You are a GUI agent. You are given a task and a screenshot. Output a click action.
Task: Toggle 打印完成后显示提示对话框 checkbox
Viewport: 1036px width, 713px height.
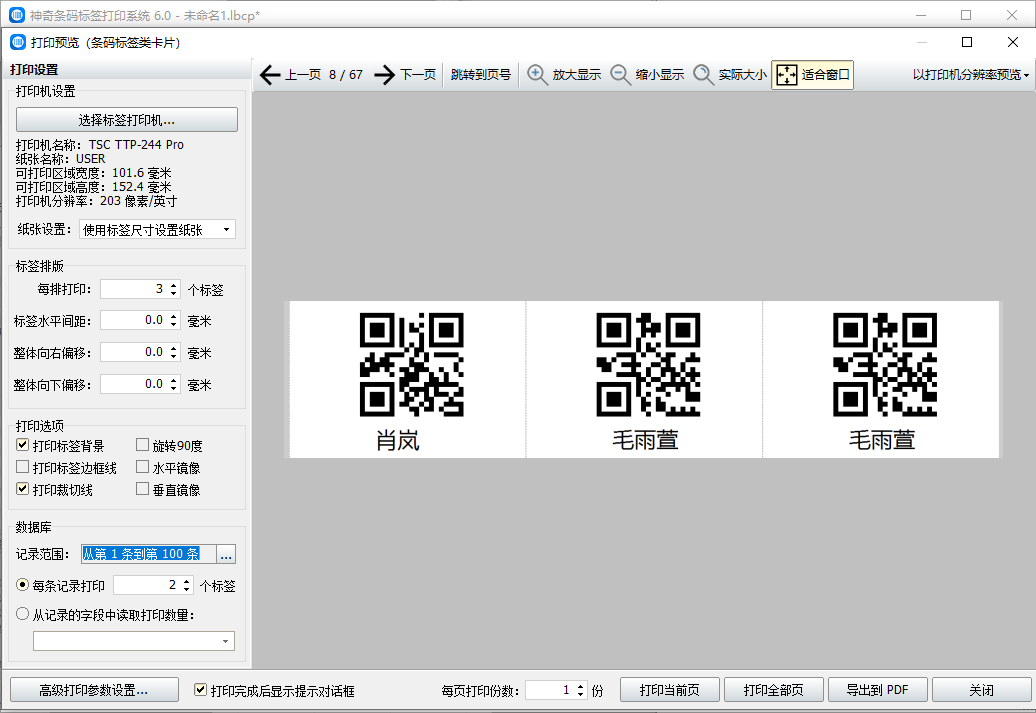(x=200, y=690)
